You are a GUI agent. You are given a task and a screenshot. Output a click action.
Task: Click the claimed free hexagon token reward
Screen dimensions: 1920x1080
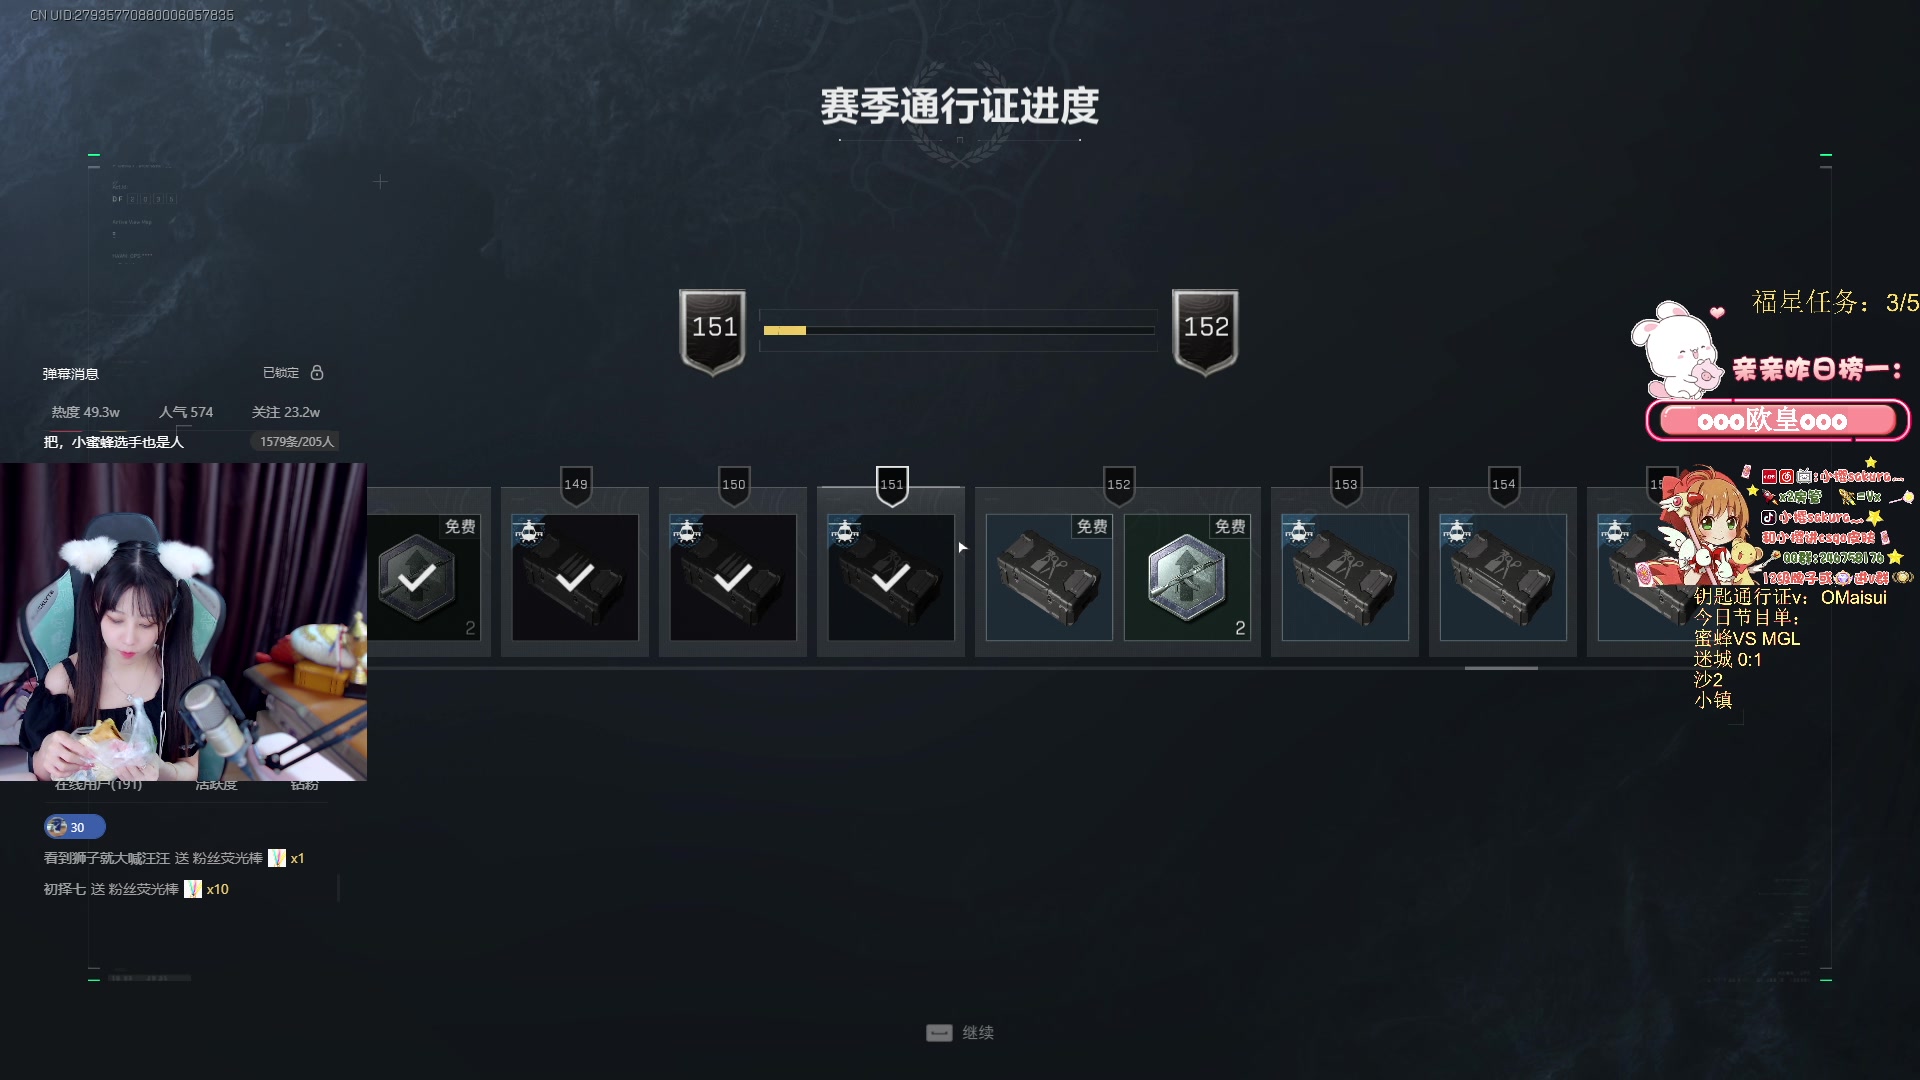[424, 577]
